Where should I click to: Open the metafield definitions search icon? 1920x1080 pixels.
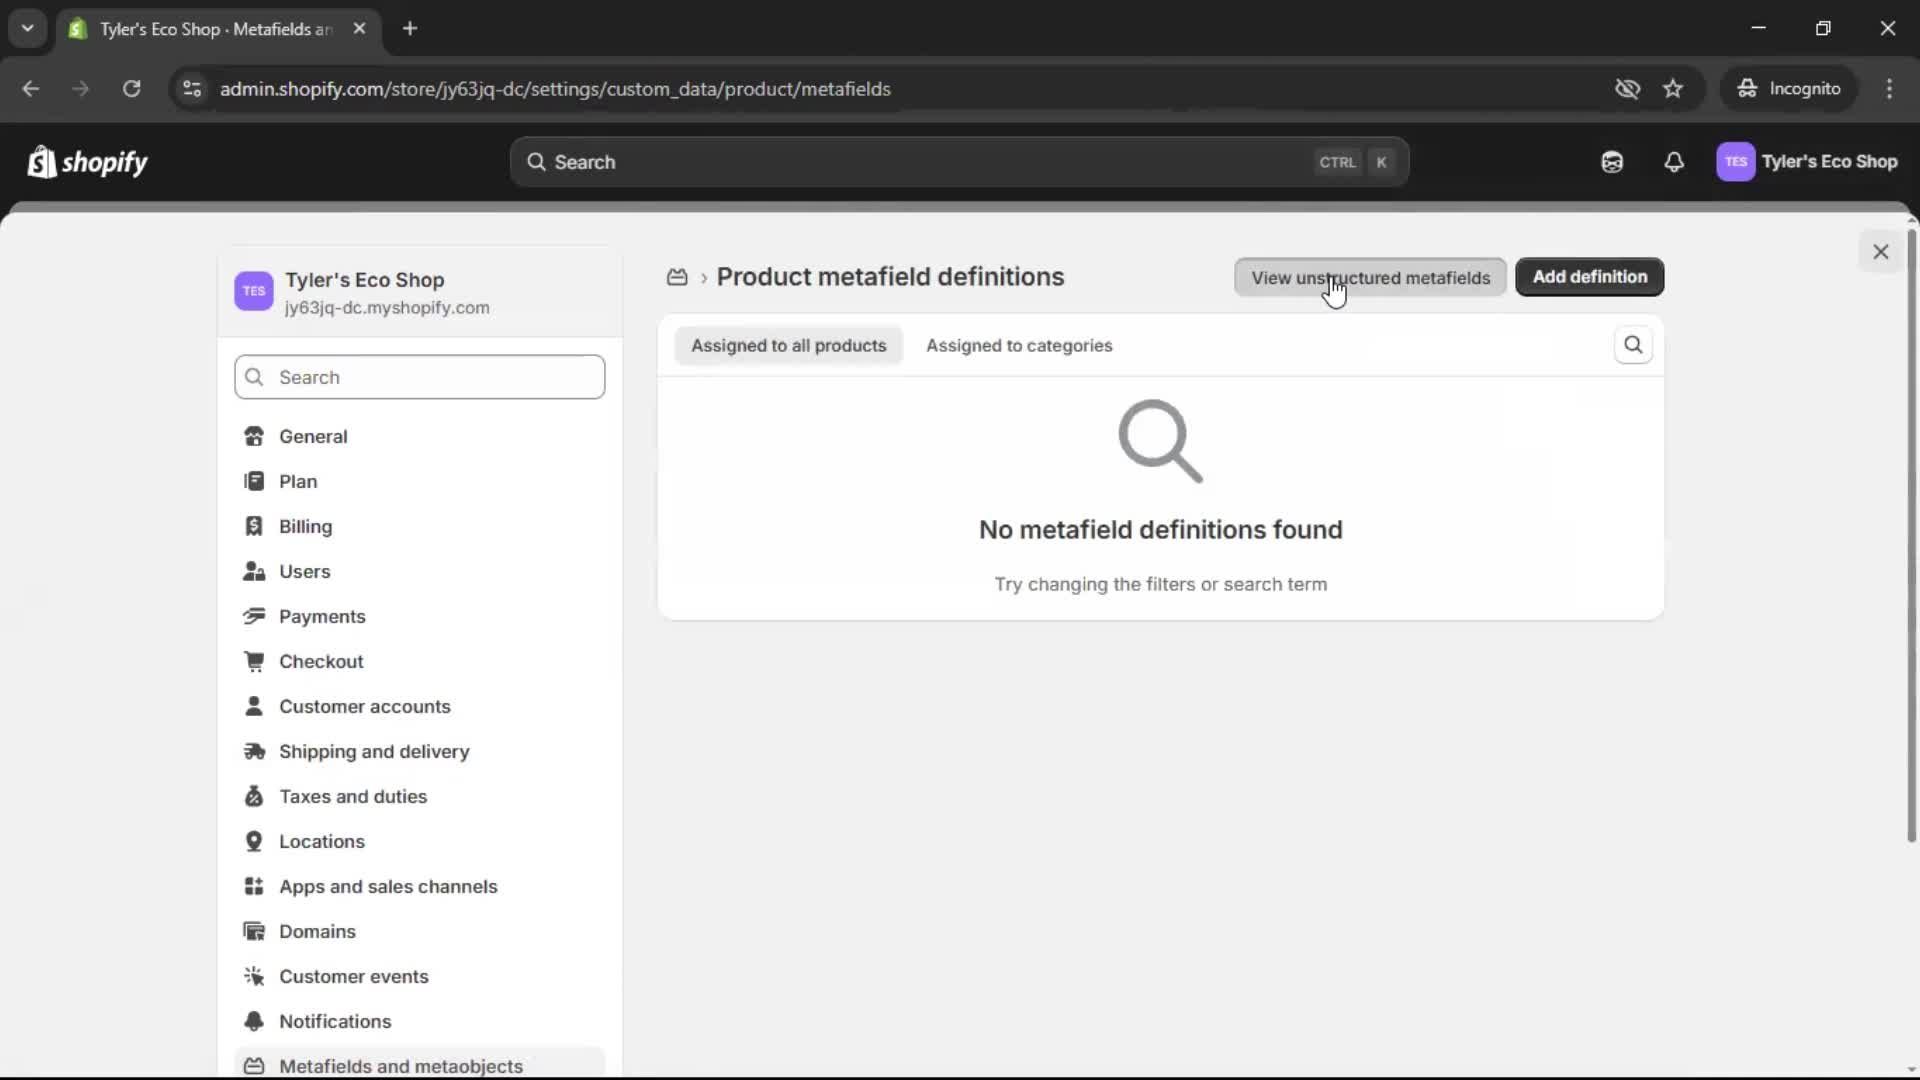[1633, 345]
